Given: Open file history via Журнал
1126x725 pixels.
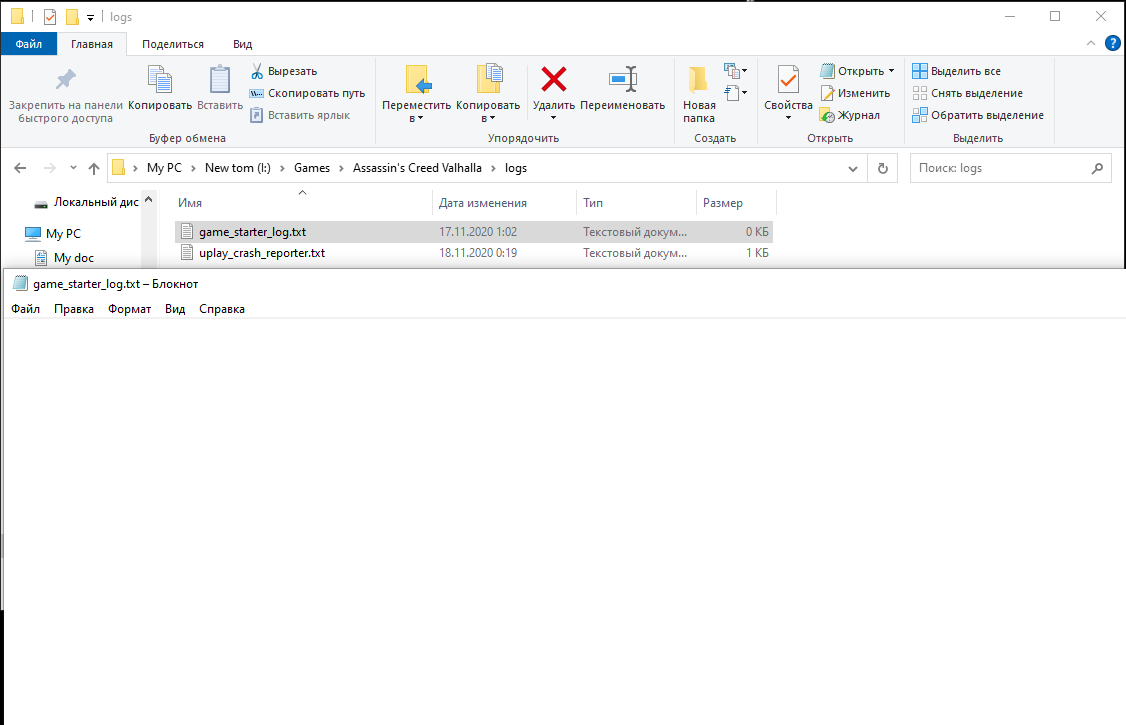Looking at the screenshot, I should point(850,115).
